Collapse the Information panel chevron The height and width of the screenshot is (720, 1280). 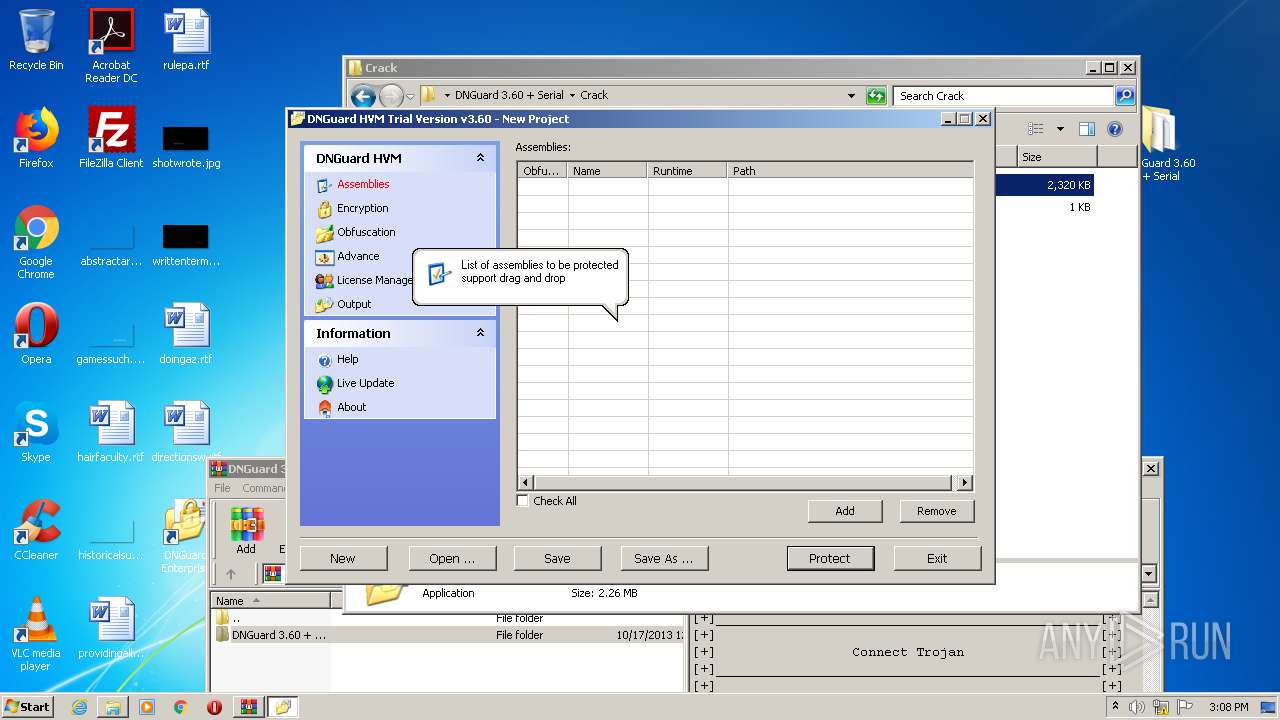click(480, 333)
